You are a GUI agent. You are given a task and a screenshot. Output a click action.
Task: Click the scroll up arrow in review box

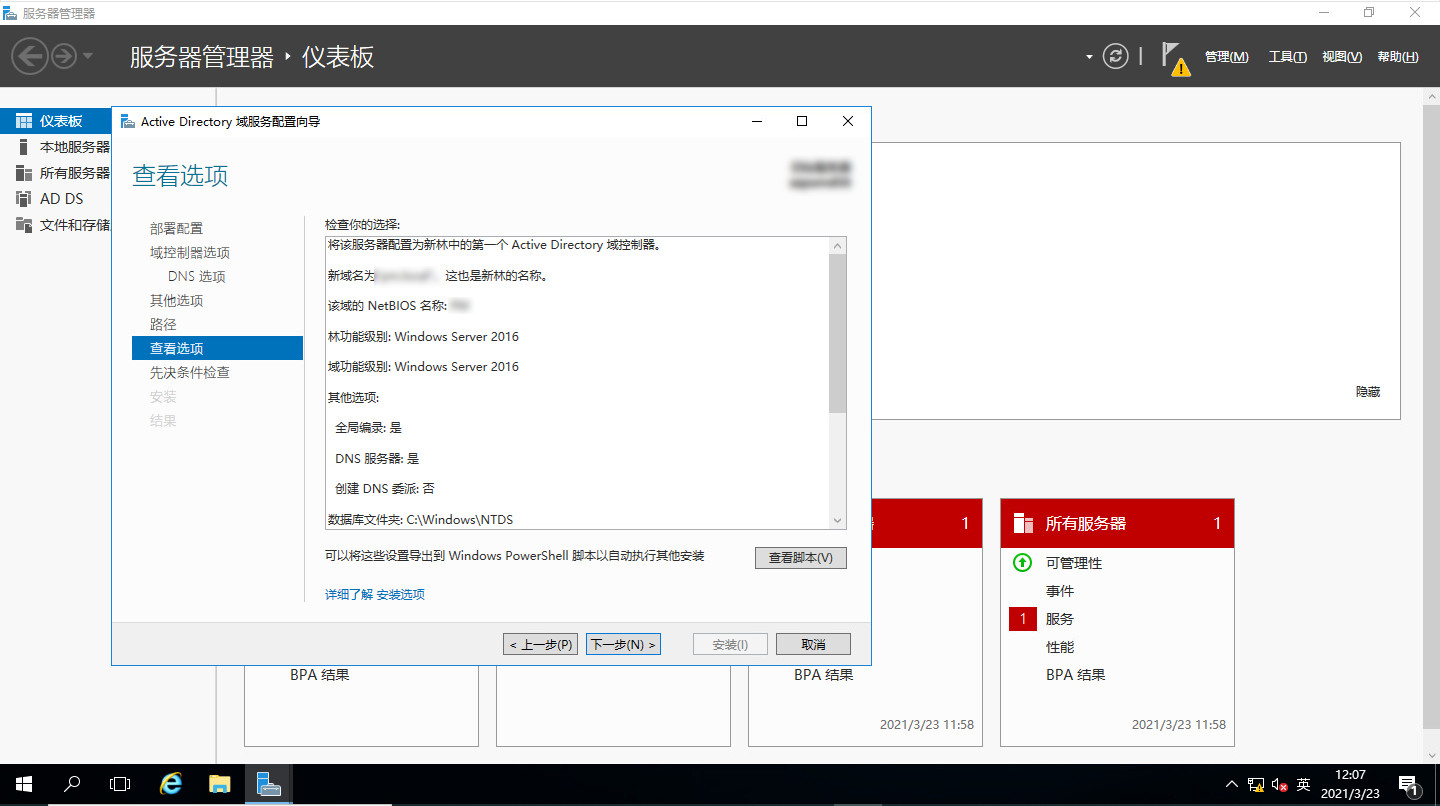(838, 246)
